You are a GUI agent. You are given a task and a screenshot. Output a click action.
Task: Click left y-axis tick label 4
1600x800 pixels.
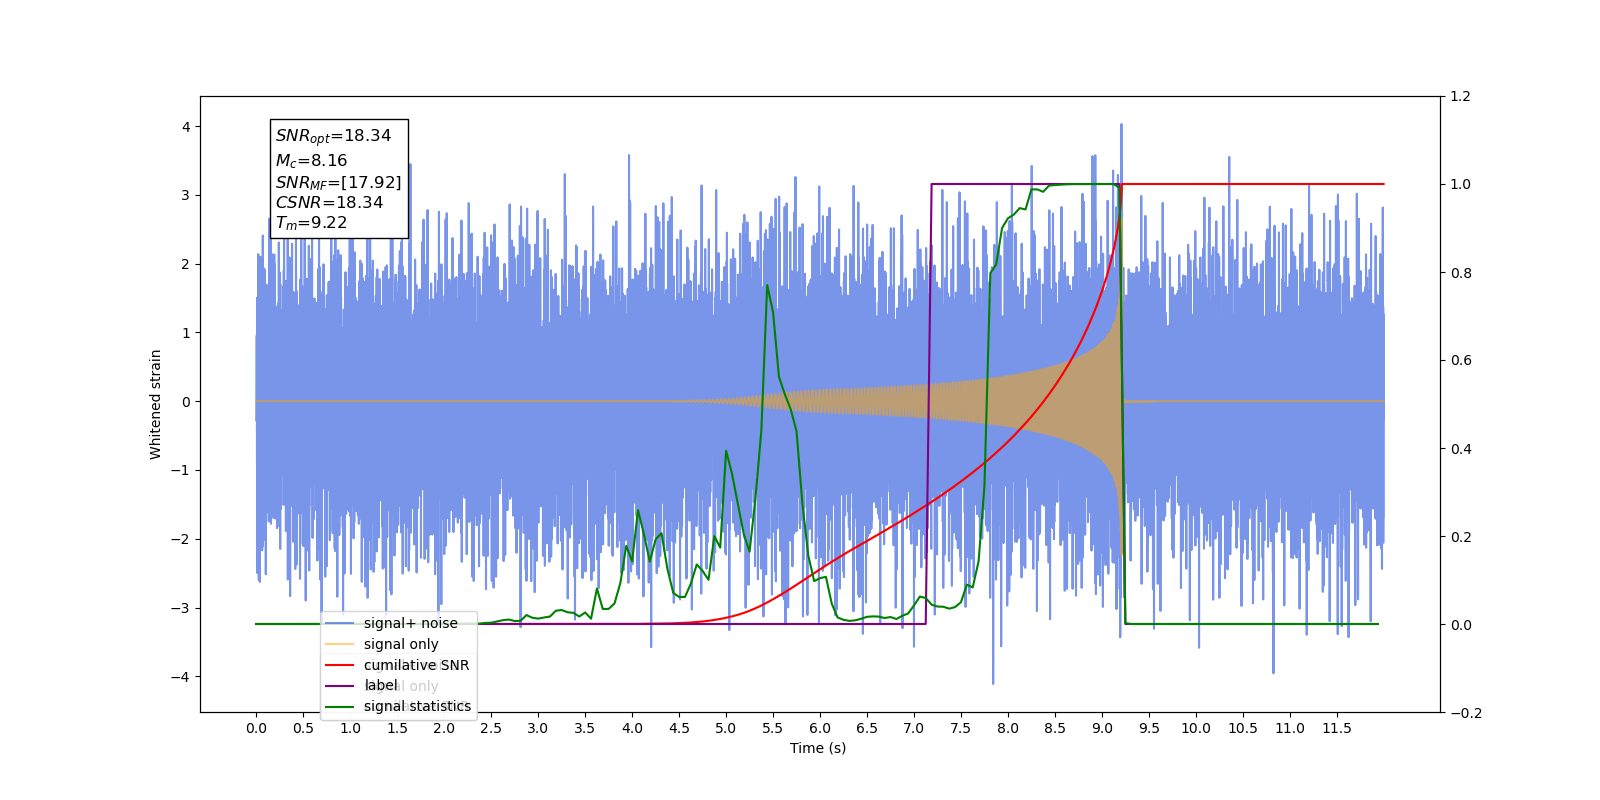(x=186, y=127)
